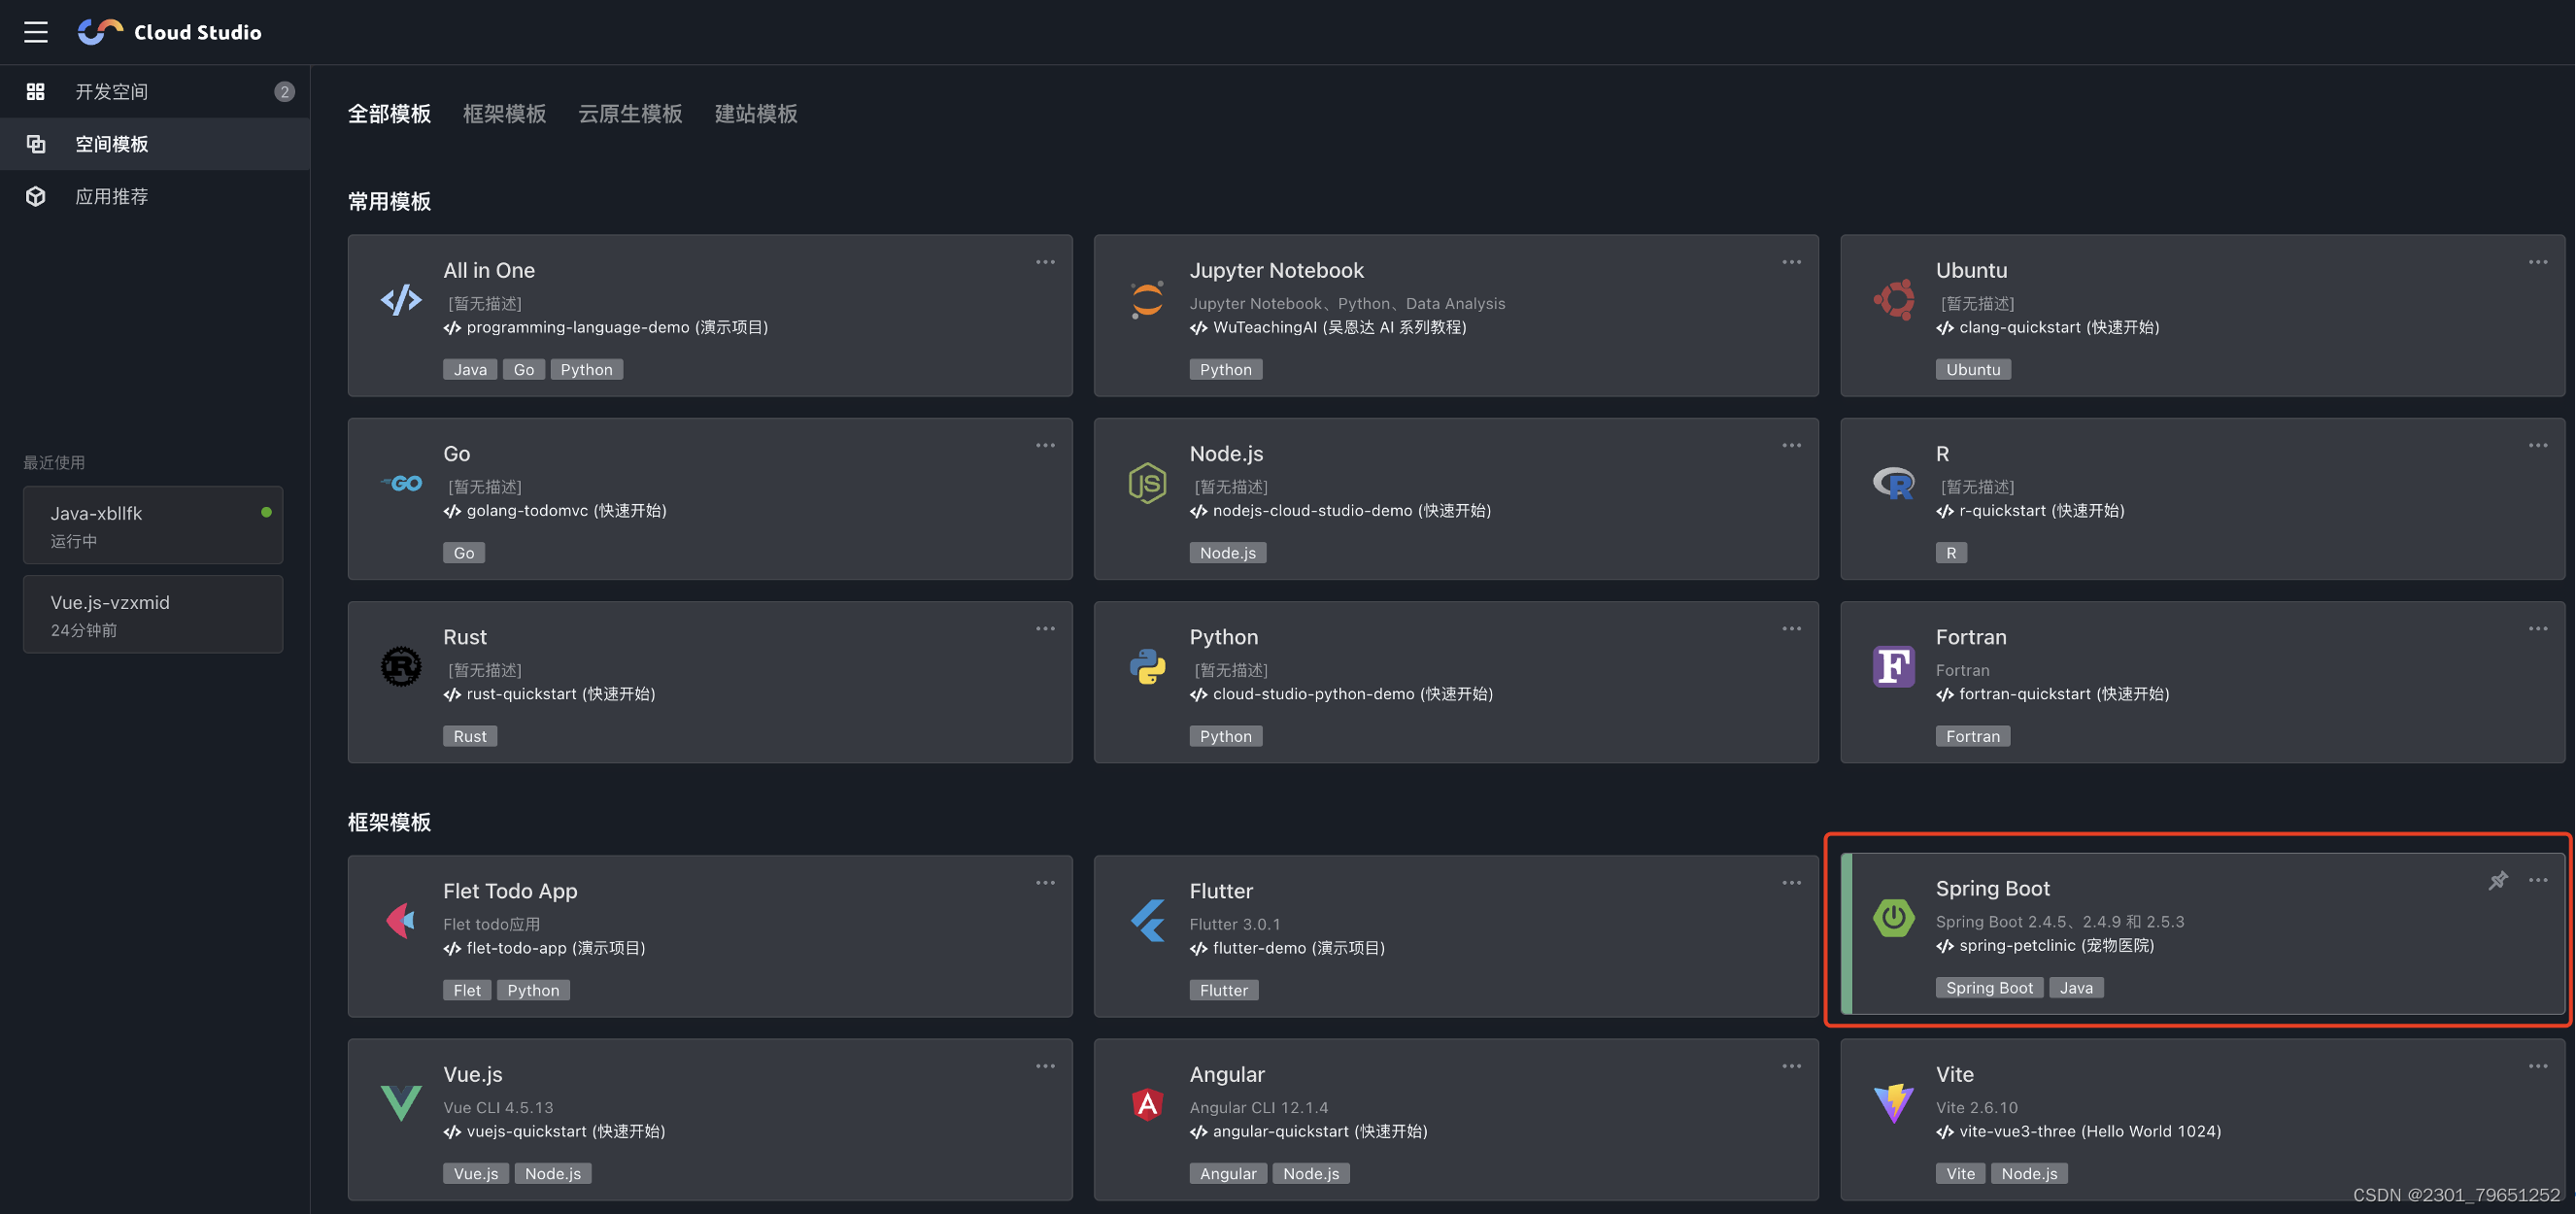Switch to the 建站模板 tab

pyautogui.click(x=756, y=114)
